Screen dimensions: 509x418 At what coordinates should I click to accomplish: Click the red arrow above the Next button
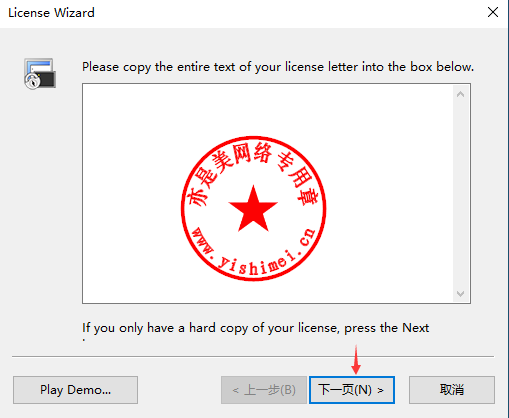[x=356, y=359]
